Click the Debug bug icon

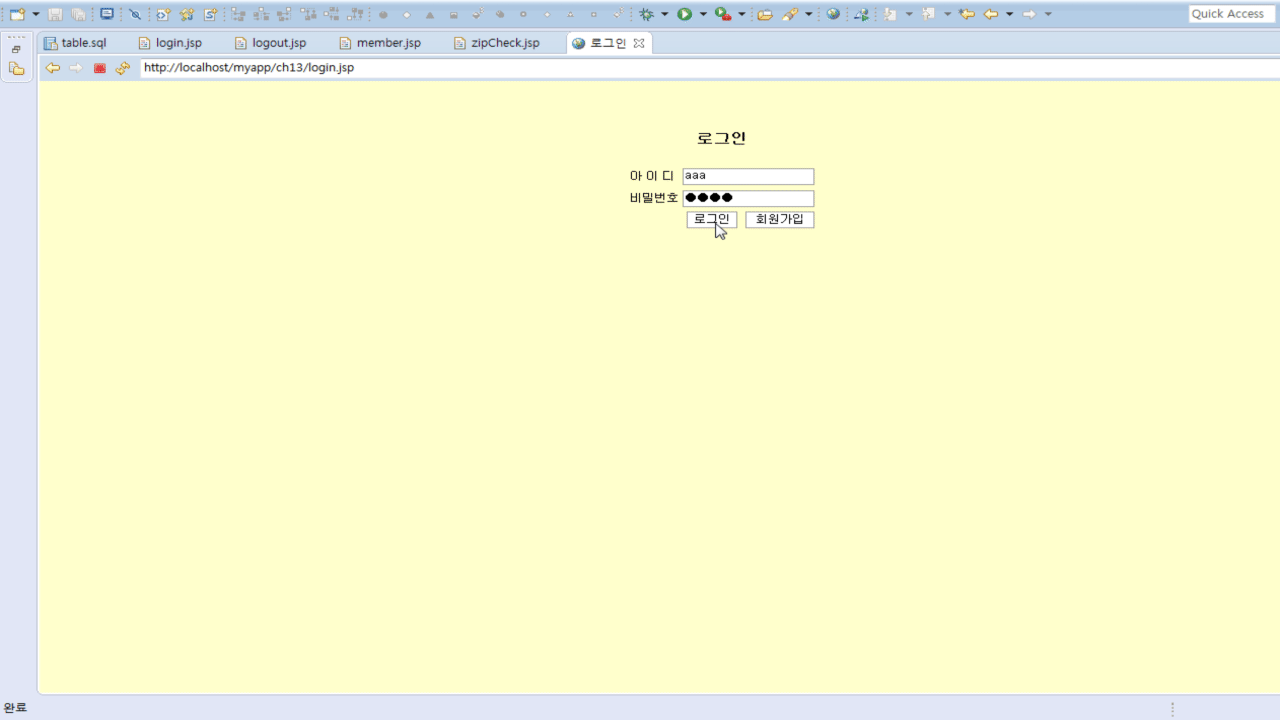tap(647, 14)
